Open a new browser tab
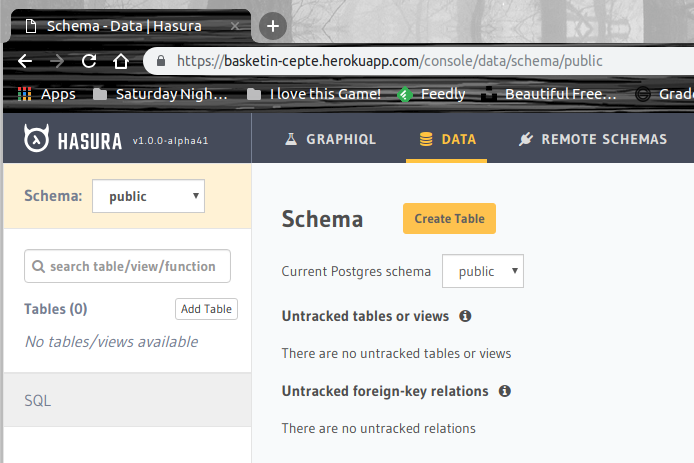This screenshot has height=463, width=694. click(273, 25)
